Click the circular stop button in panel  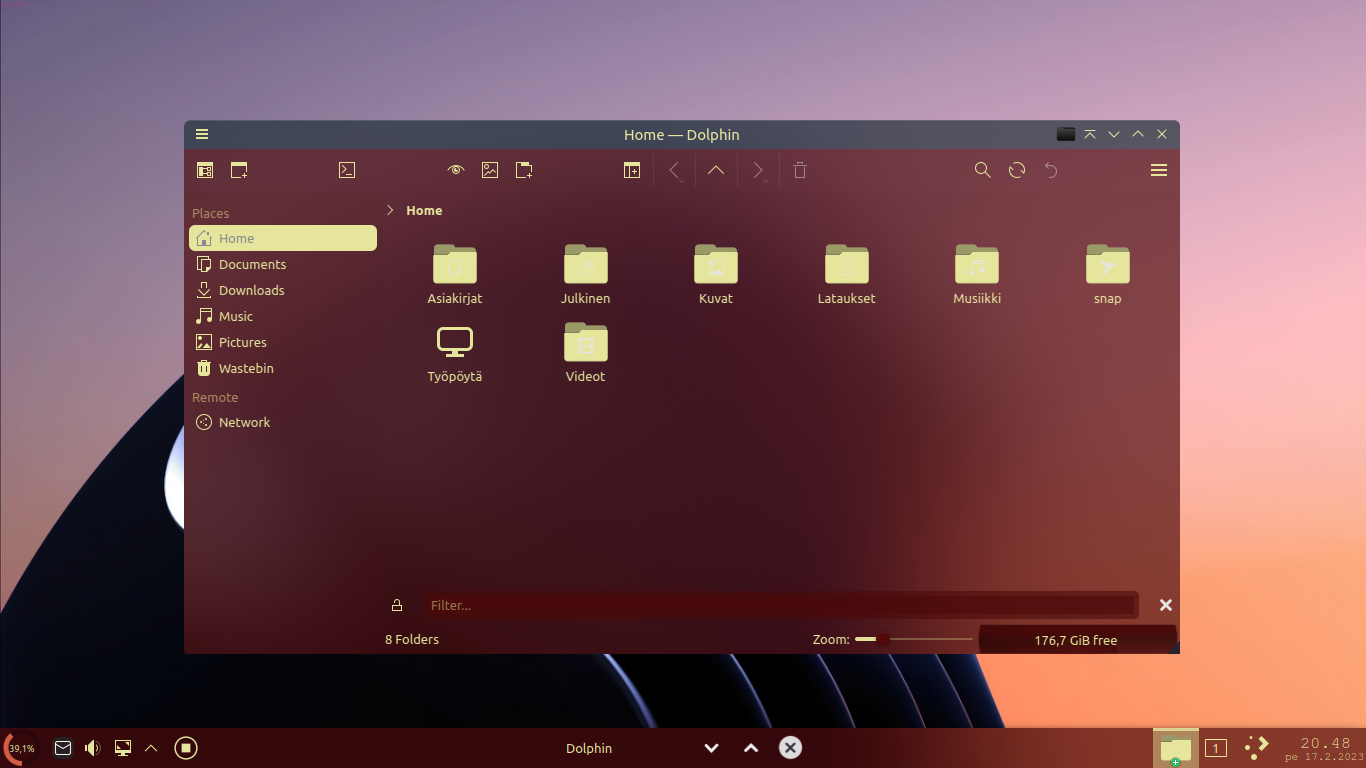pos(186,748)
